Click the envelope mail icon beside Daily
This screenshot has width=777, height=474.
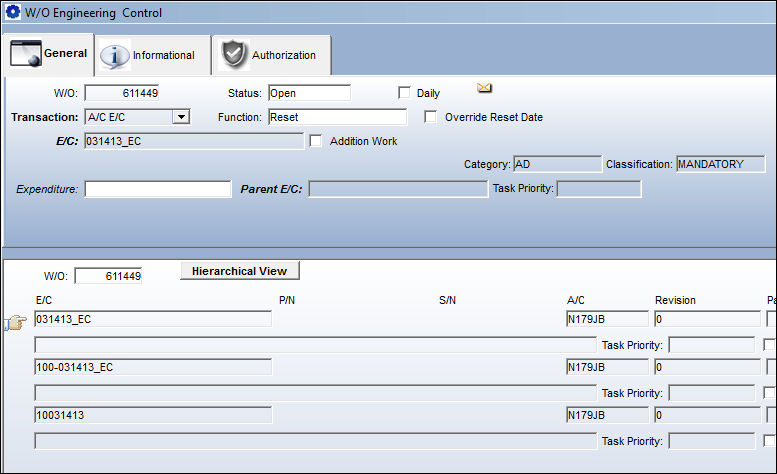484,88
